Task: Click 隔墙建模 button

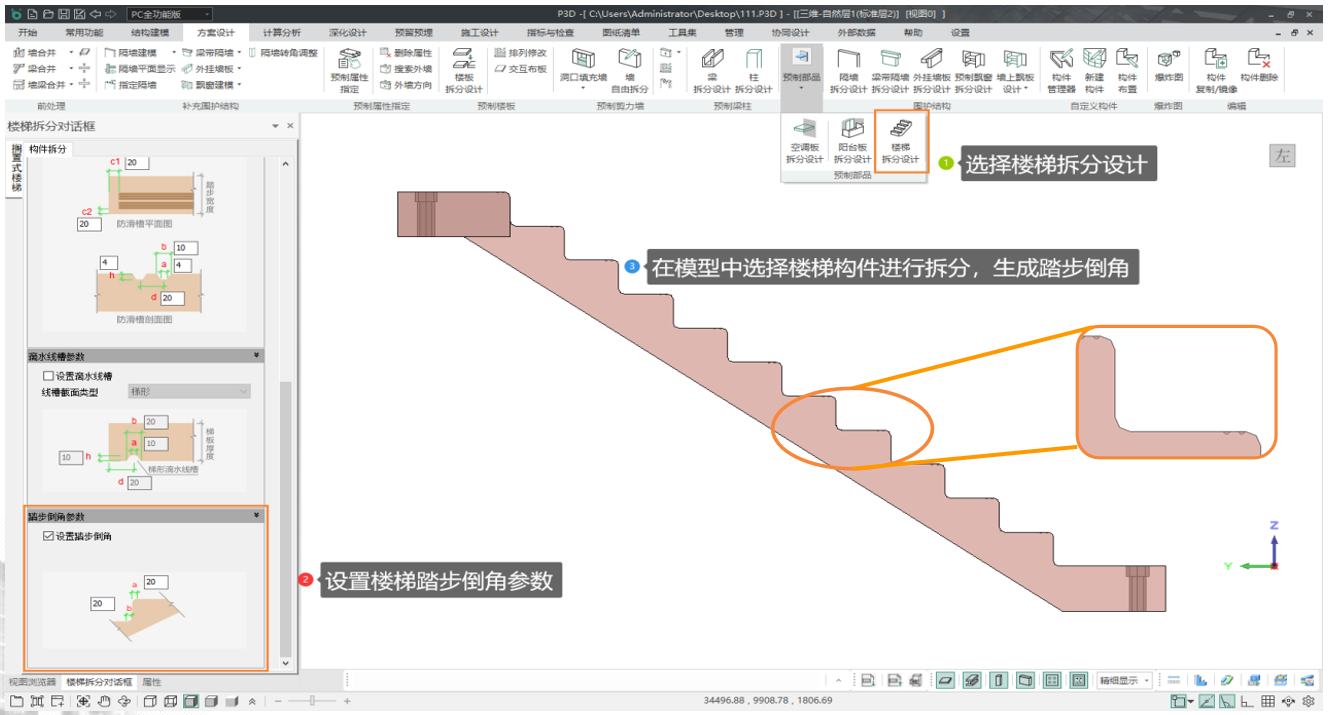Action: (x=131, y=52)
